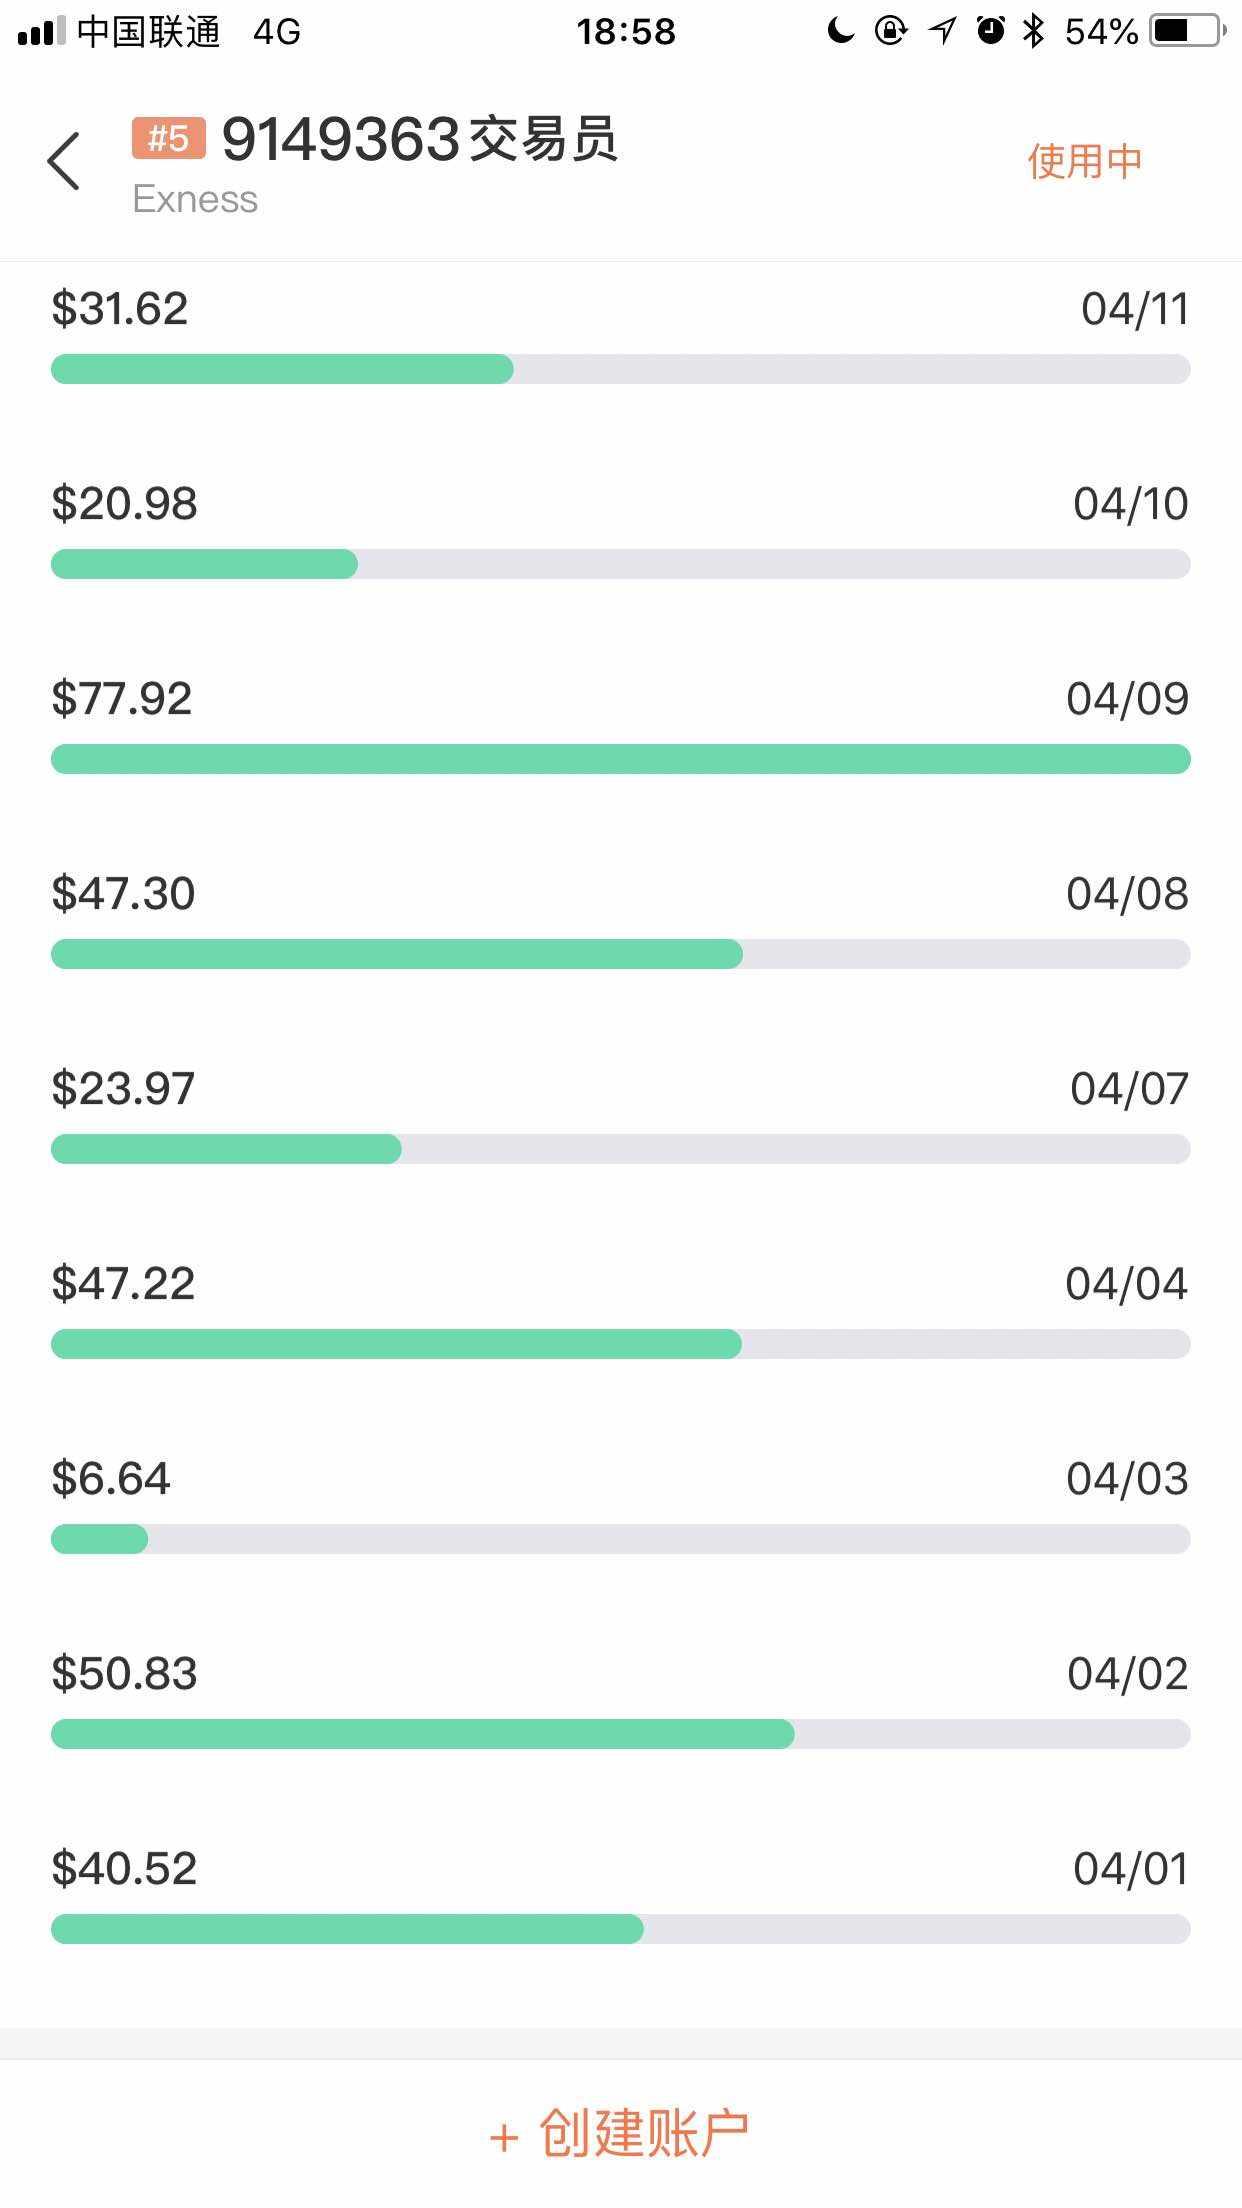Tap the back arrow icon
This screenshot has height=2208, width=1242.
tap(63, 161)
